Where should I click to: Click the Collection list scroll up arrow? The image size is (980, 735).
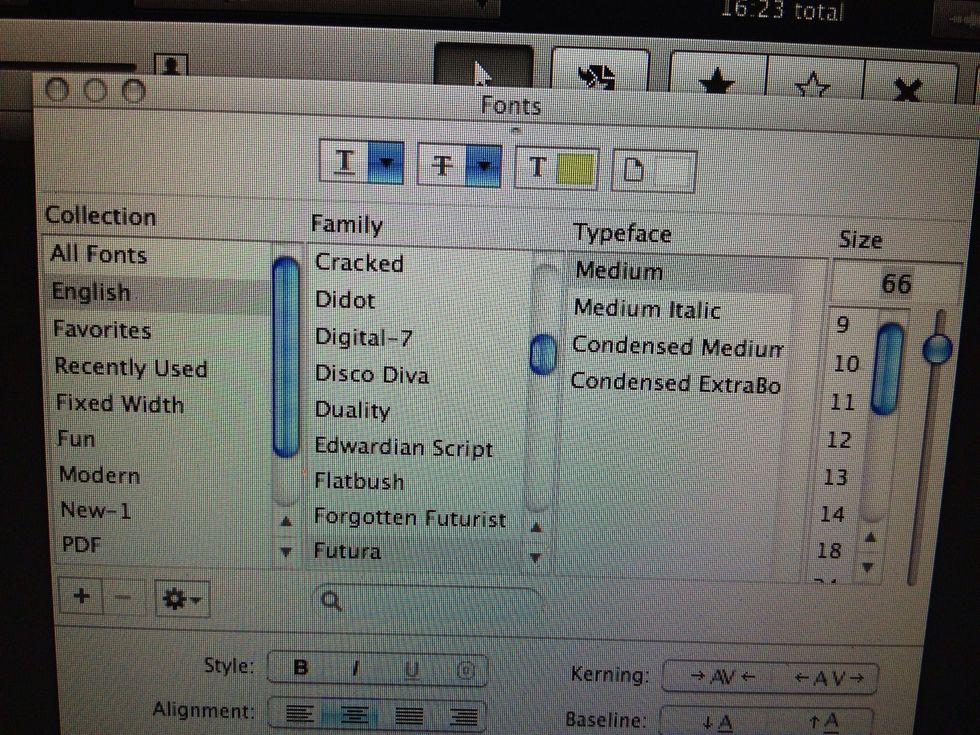coord(286,521)
